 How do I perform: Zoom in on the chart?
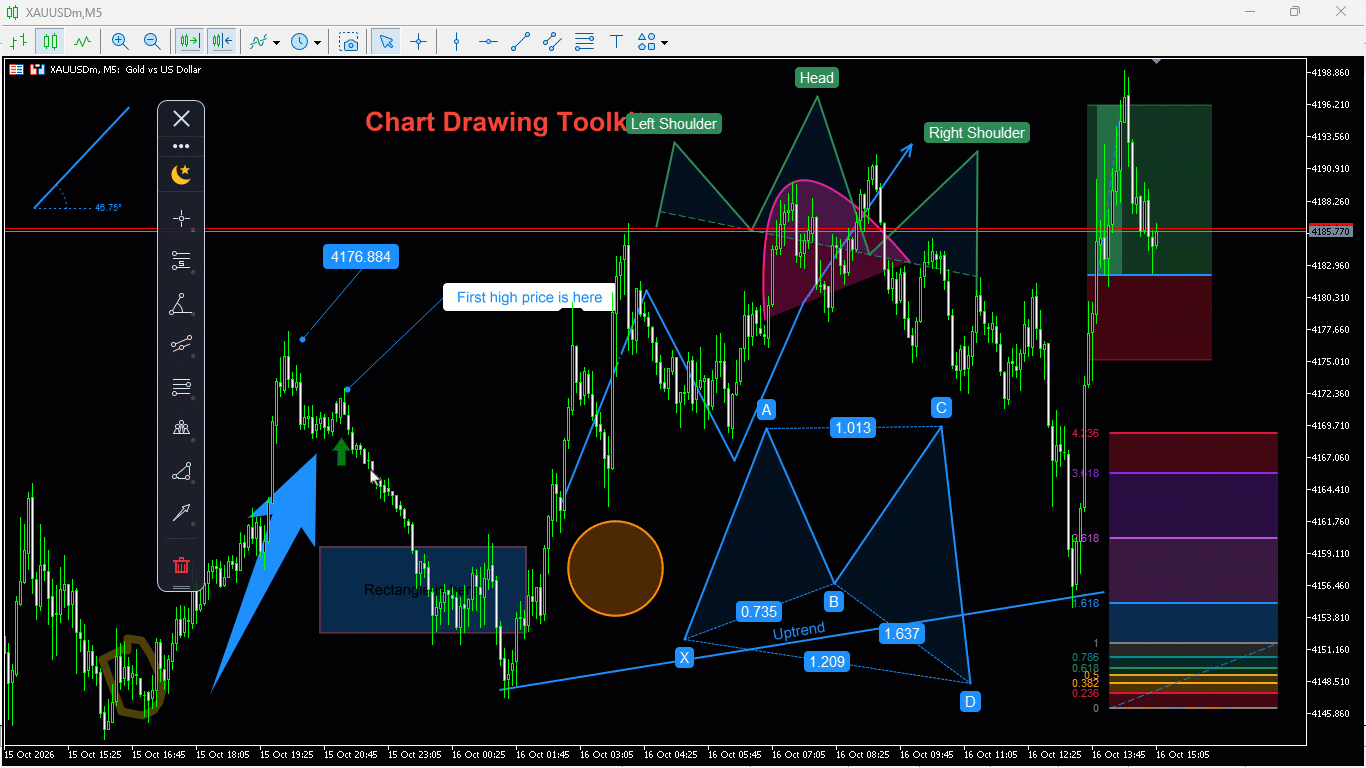coord(120,41)
